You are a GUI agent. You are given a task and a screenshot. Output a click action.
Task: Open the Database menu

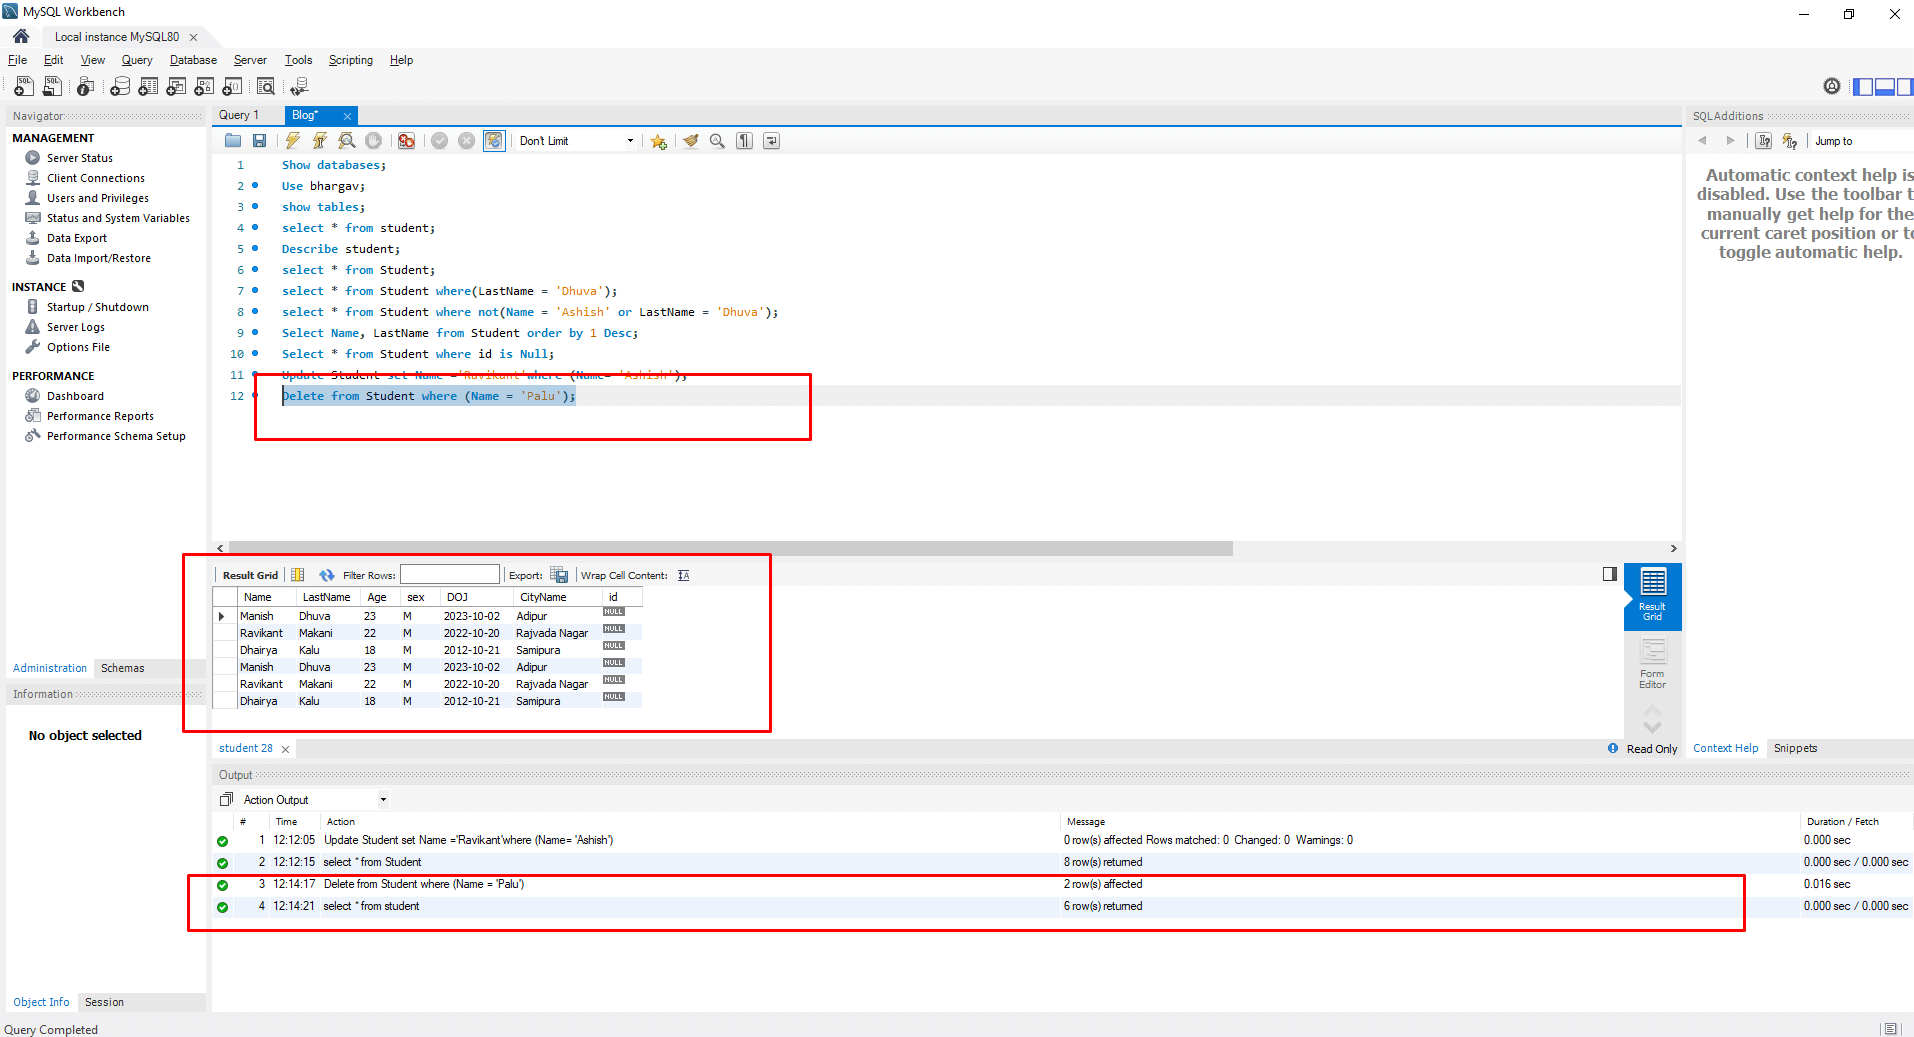(193, 60)
